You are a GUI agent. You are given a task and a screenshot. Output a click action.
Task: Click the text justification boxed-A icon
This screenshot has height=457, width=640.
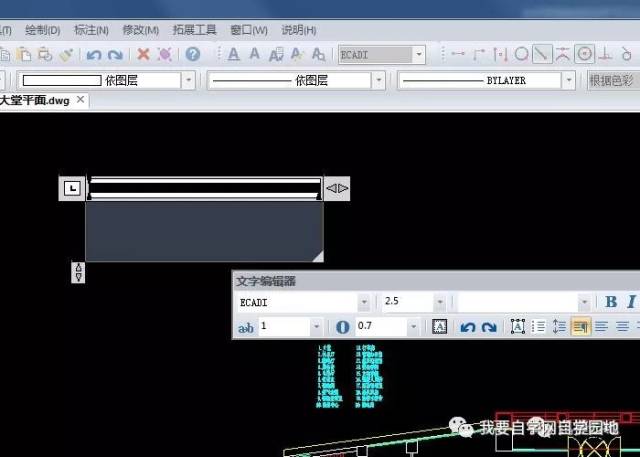[518, 326]
